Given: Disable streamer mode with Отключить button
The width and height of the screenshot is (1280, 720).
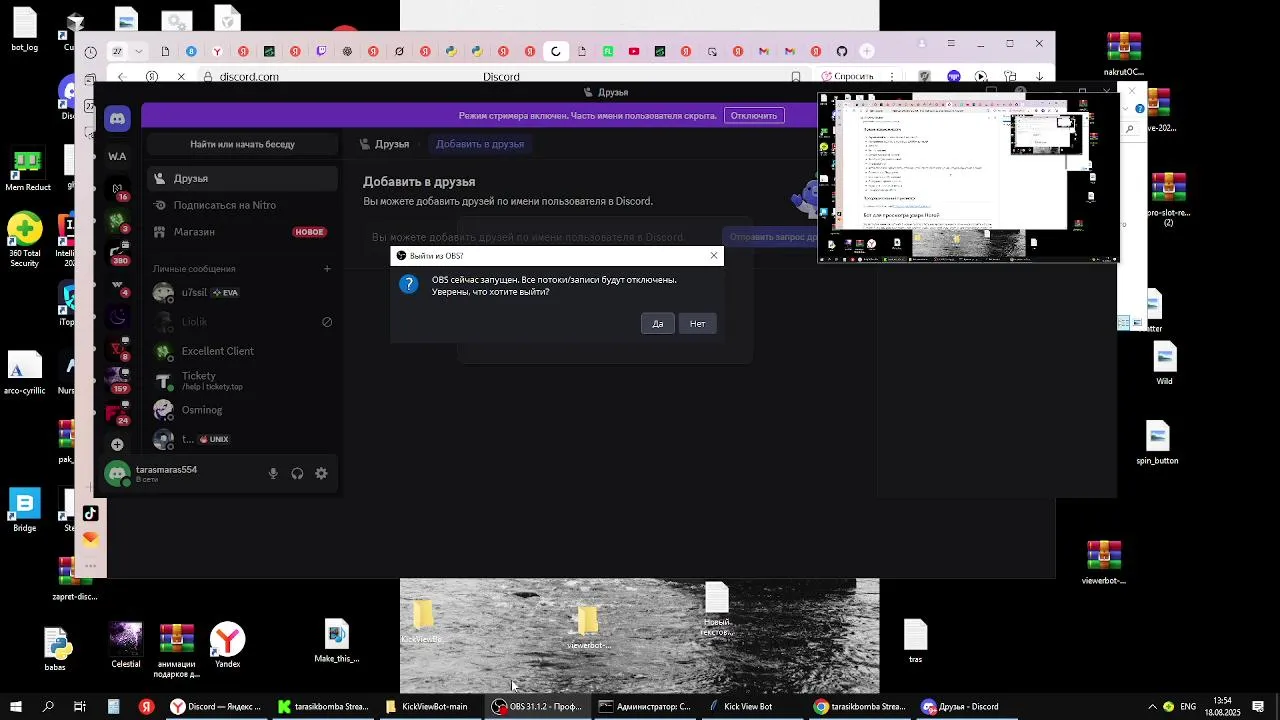Looking at the screenshot, I should pyautogui.click(x=754, y=115).
